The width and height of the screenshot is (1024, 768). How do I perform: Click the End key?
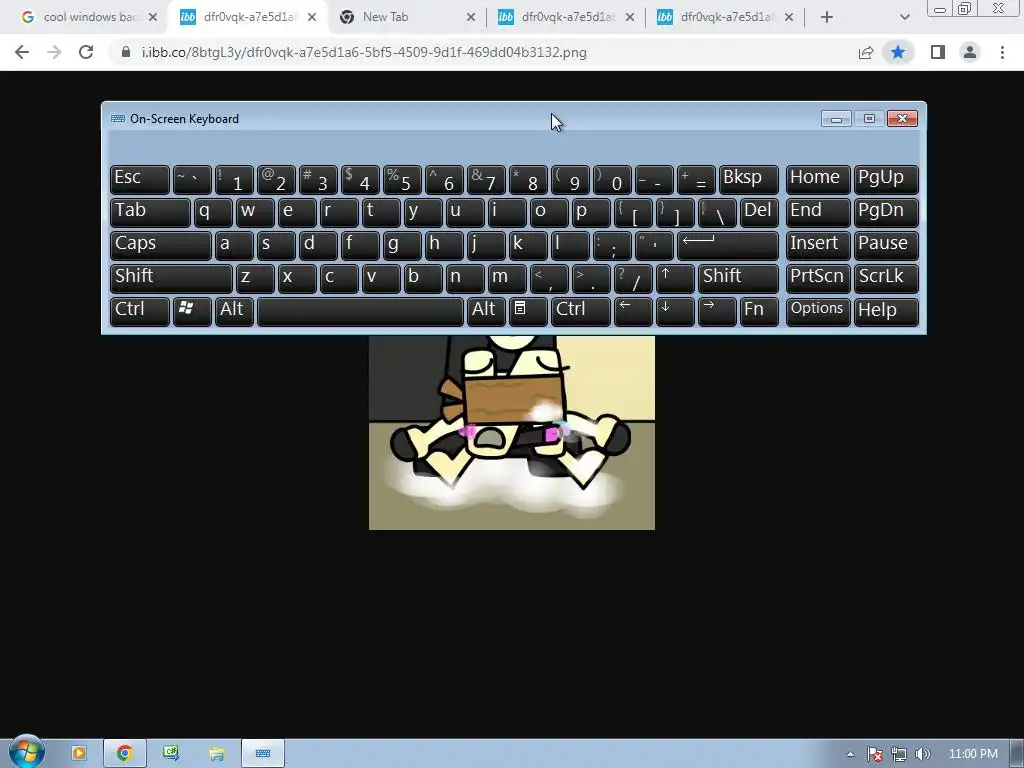(818, 212)
